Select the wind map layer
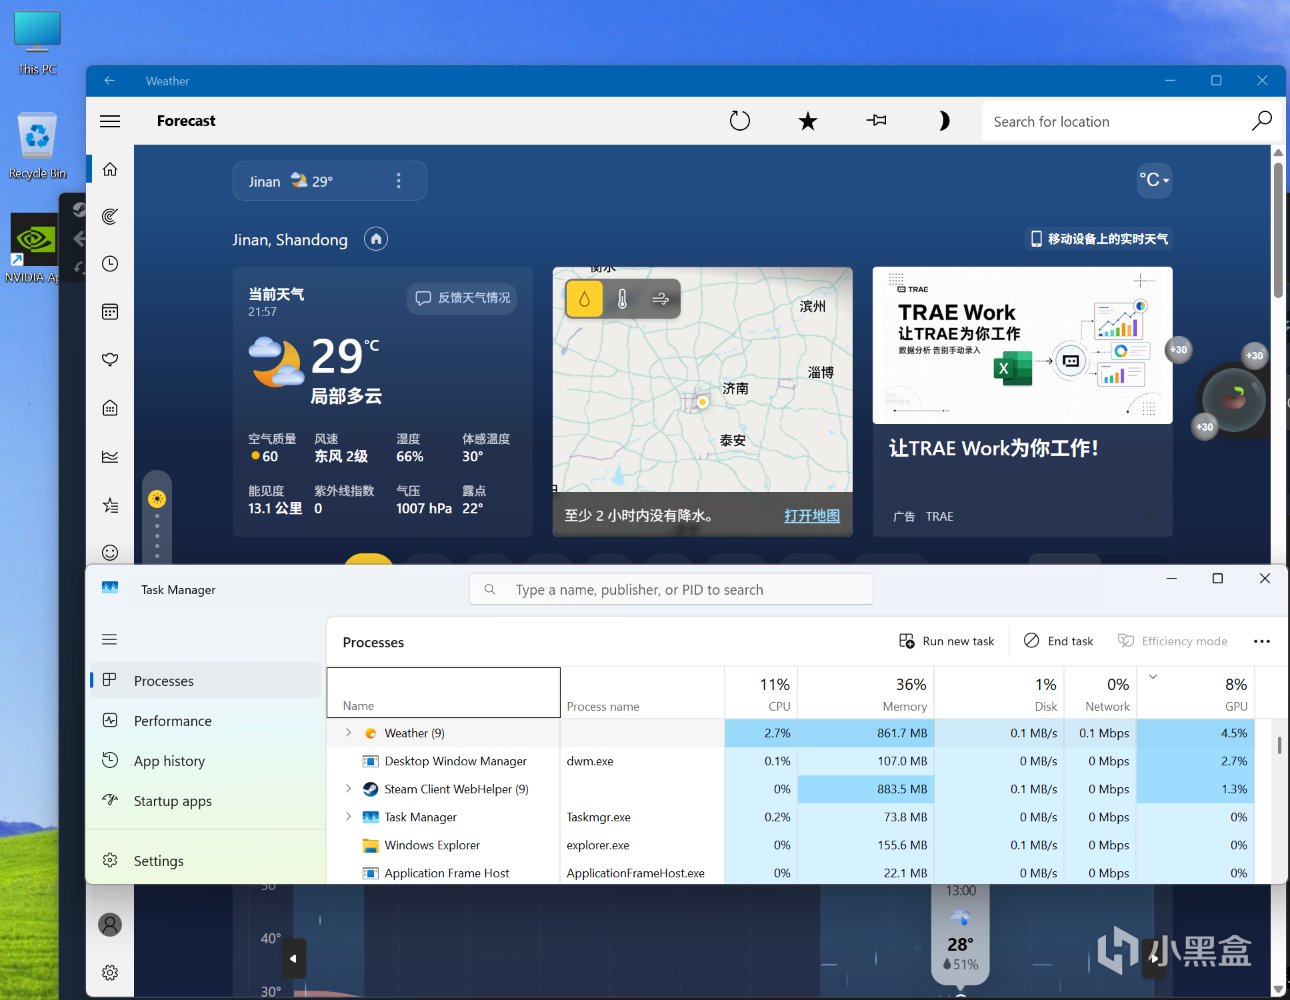Viewport: 1290px width, 1000px height. pyautogui.click(x=660, y=299)
